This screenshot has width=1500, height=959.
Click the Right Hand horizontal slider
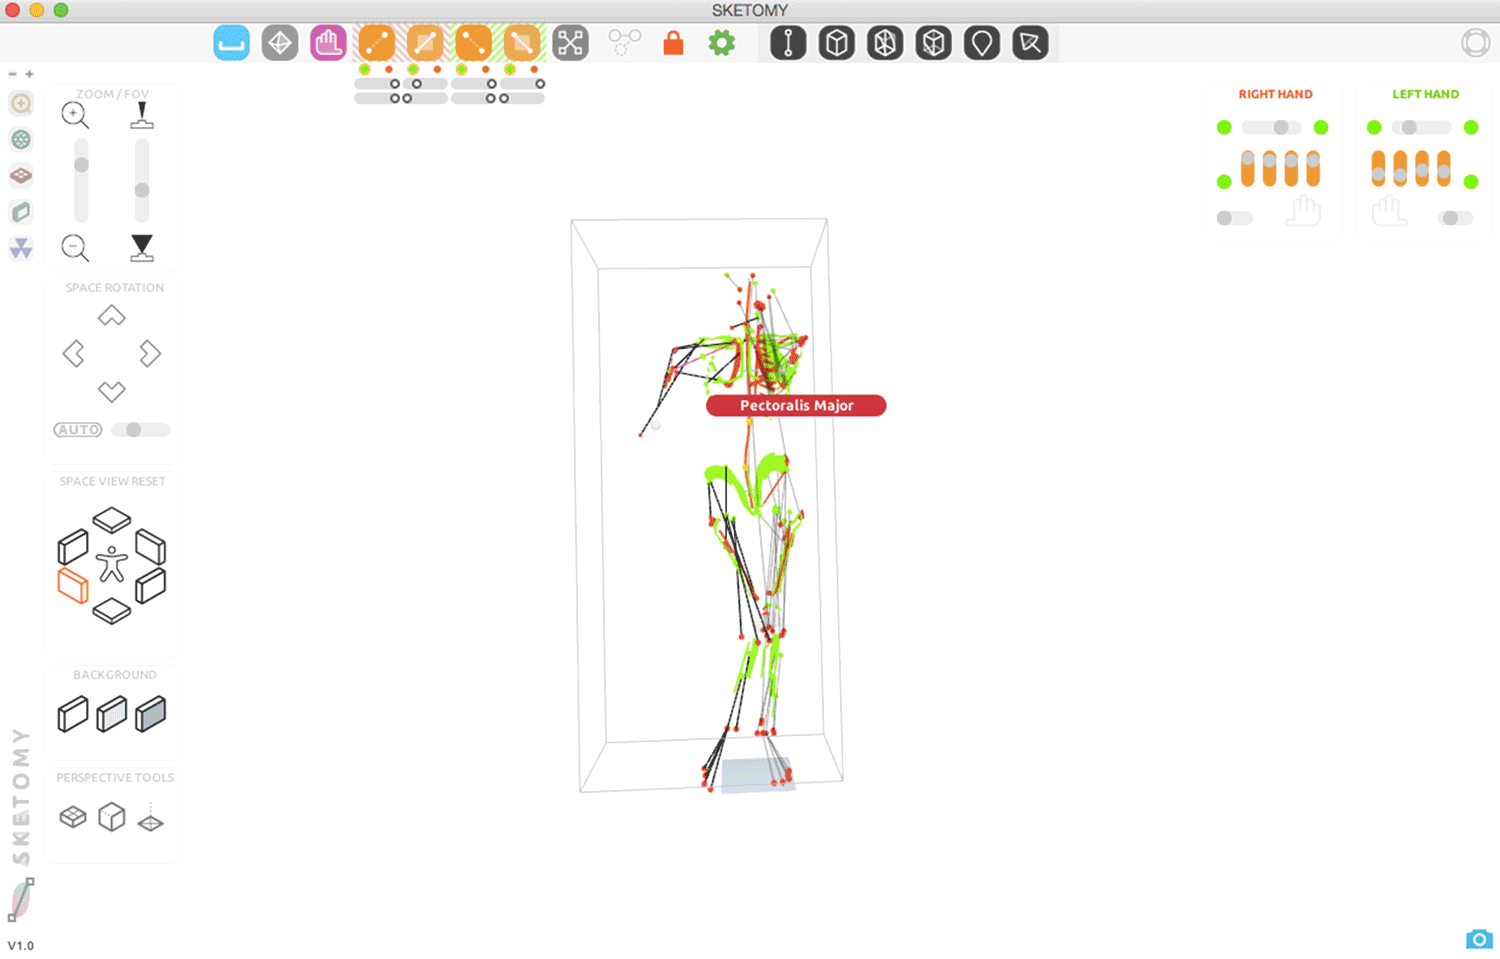(1271, 127)
